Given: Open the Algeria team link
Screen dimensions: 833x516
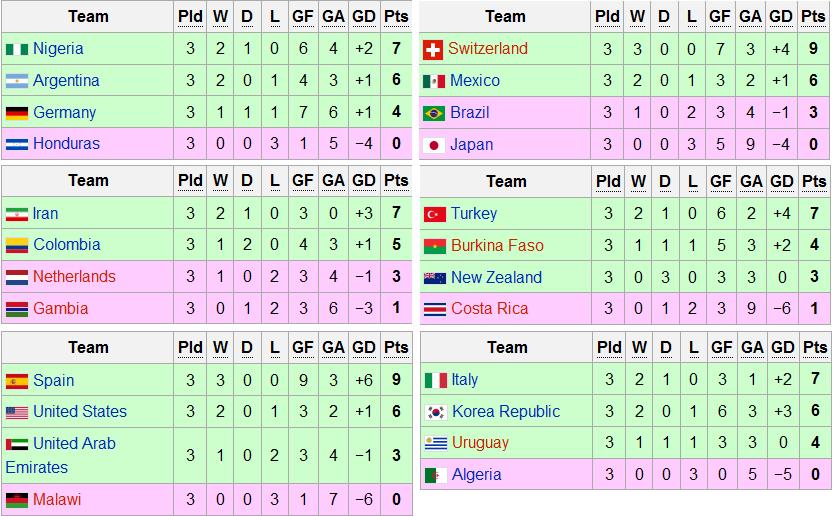Looking at the screenshot, I should pyautogui.click(x=476, y=475).
